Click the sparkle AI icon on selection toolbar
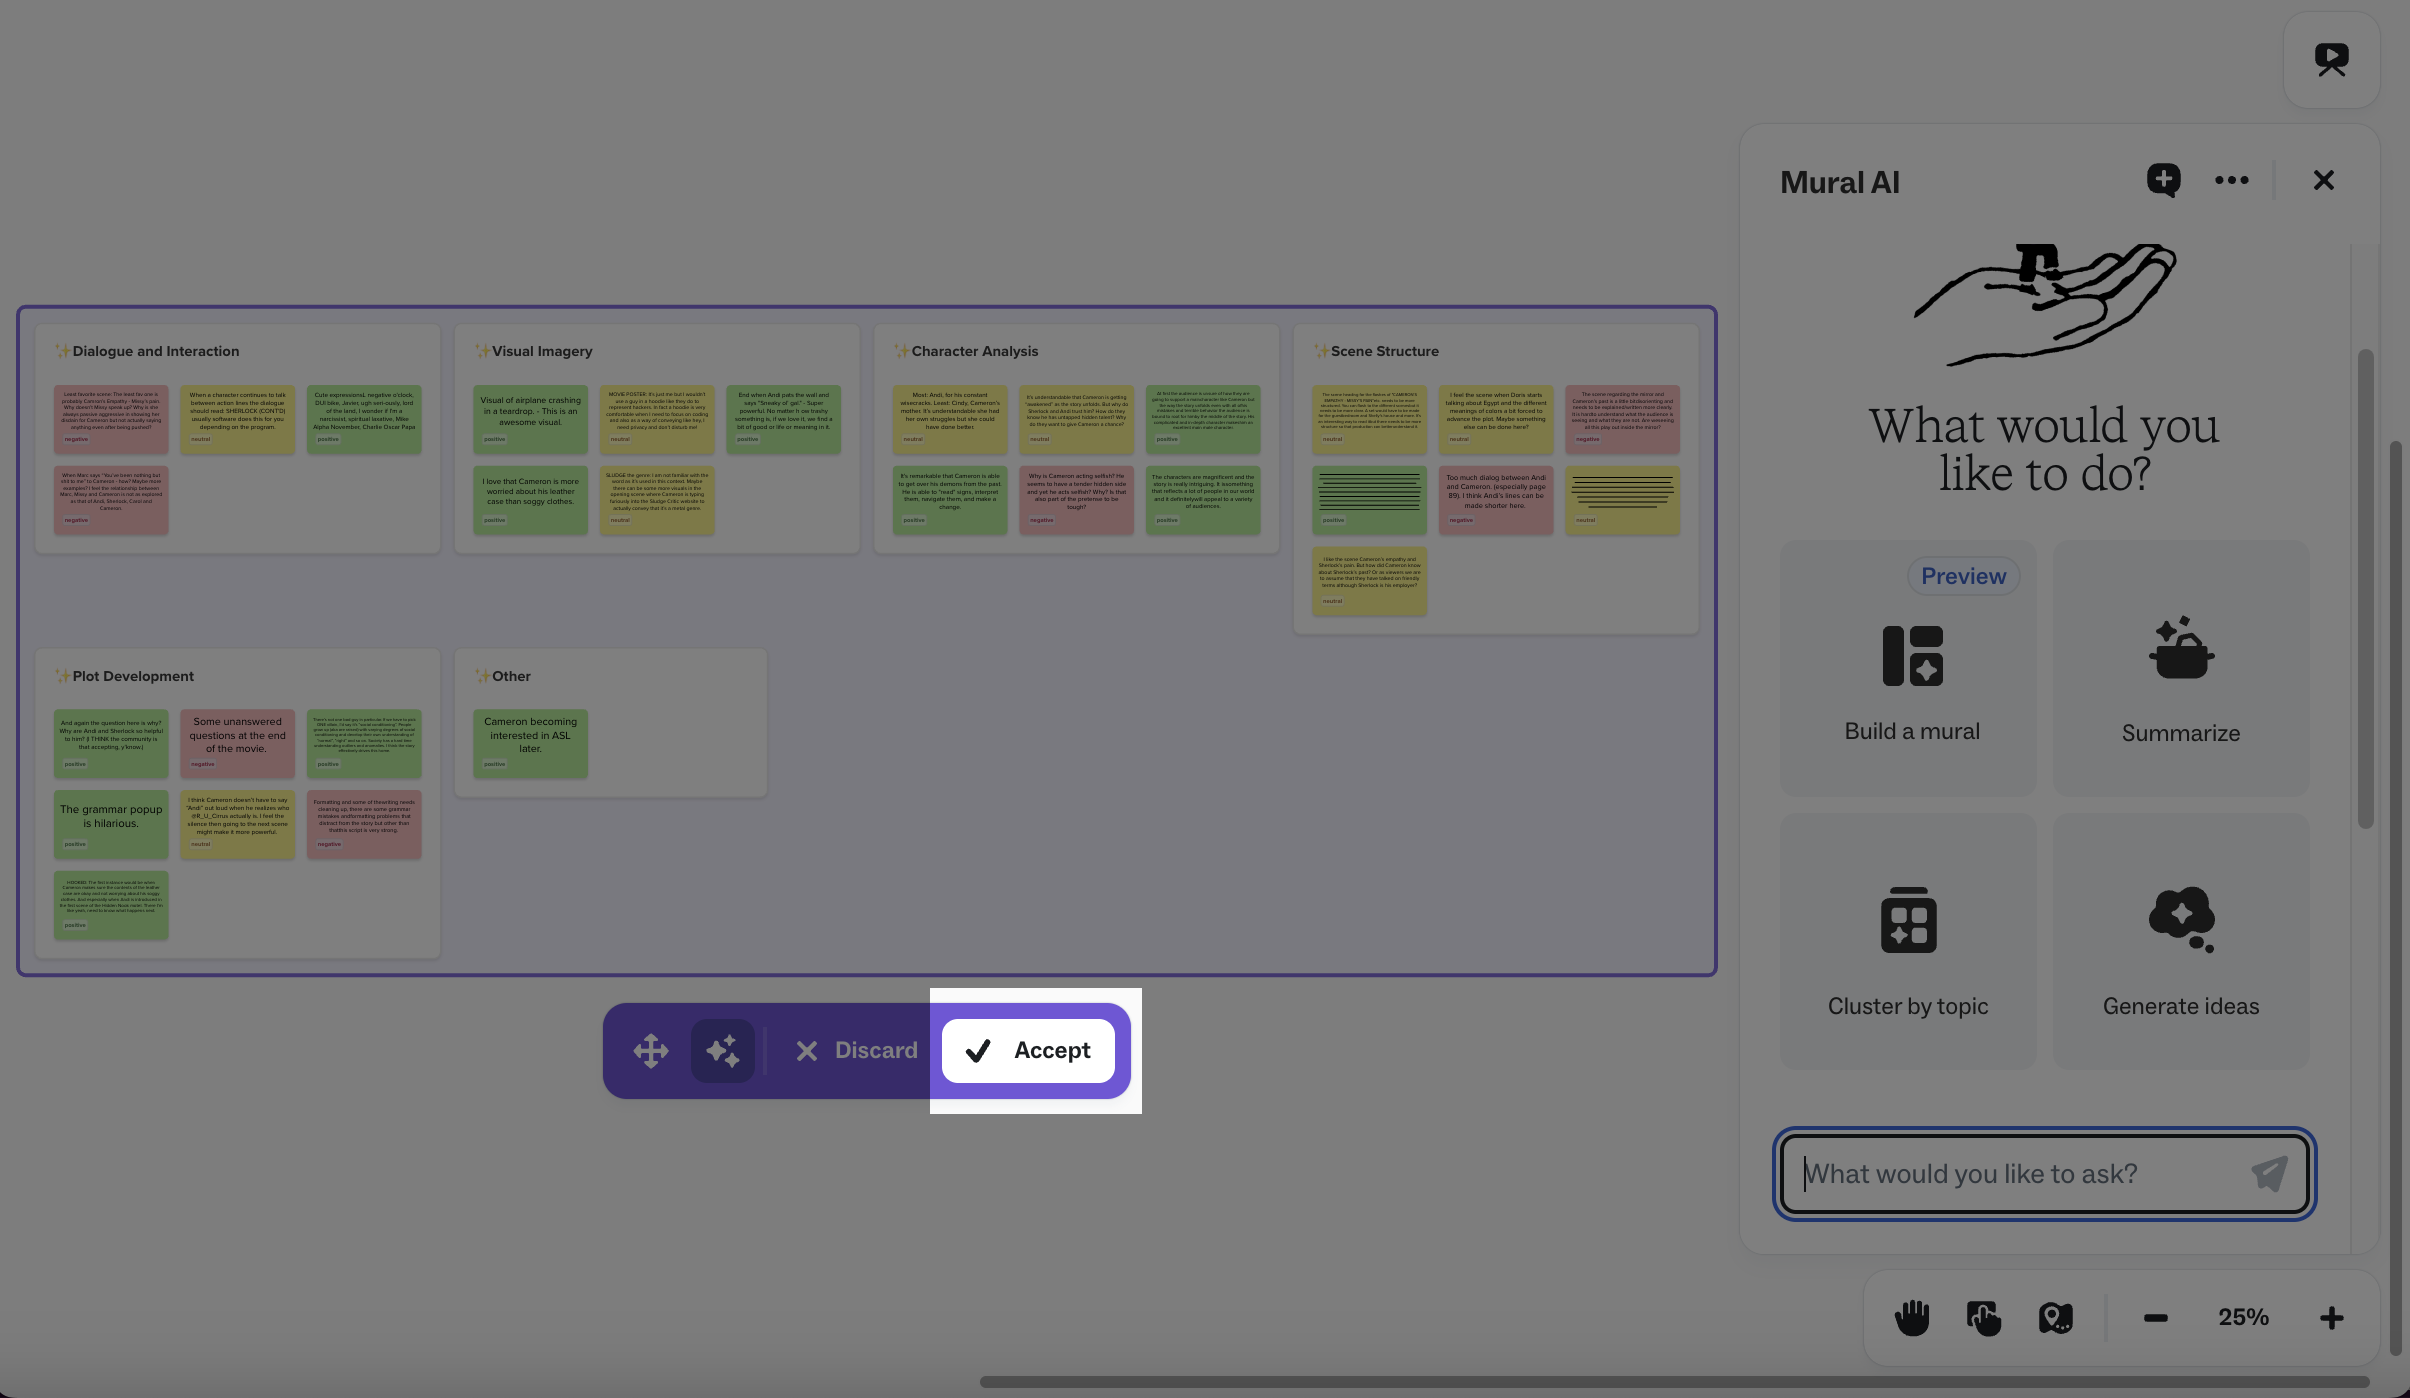The image size is (2410, 1398). (722, 1050)
